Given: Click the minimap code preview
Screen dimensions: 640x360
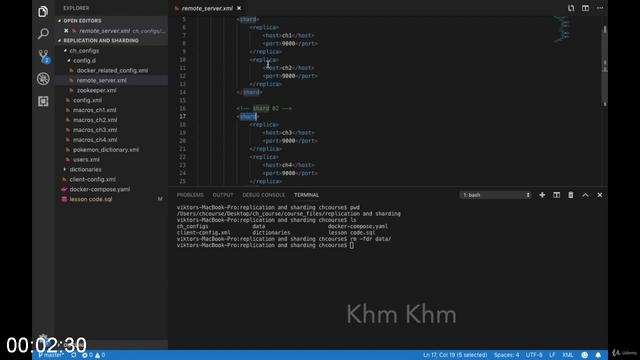Looking at the screenshot, I should point(562,29).
